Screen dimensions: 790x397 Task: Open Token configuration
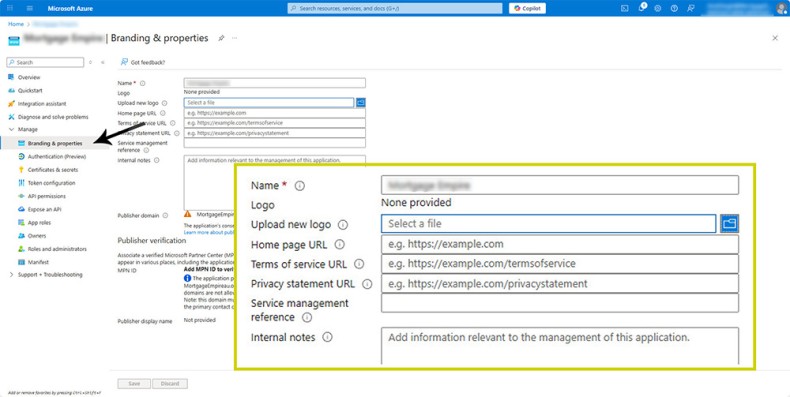coord(51,183)
